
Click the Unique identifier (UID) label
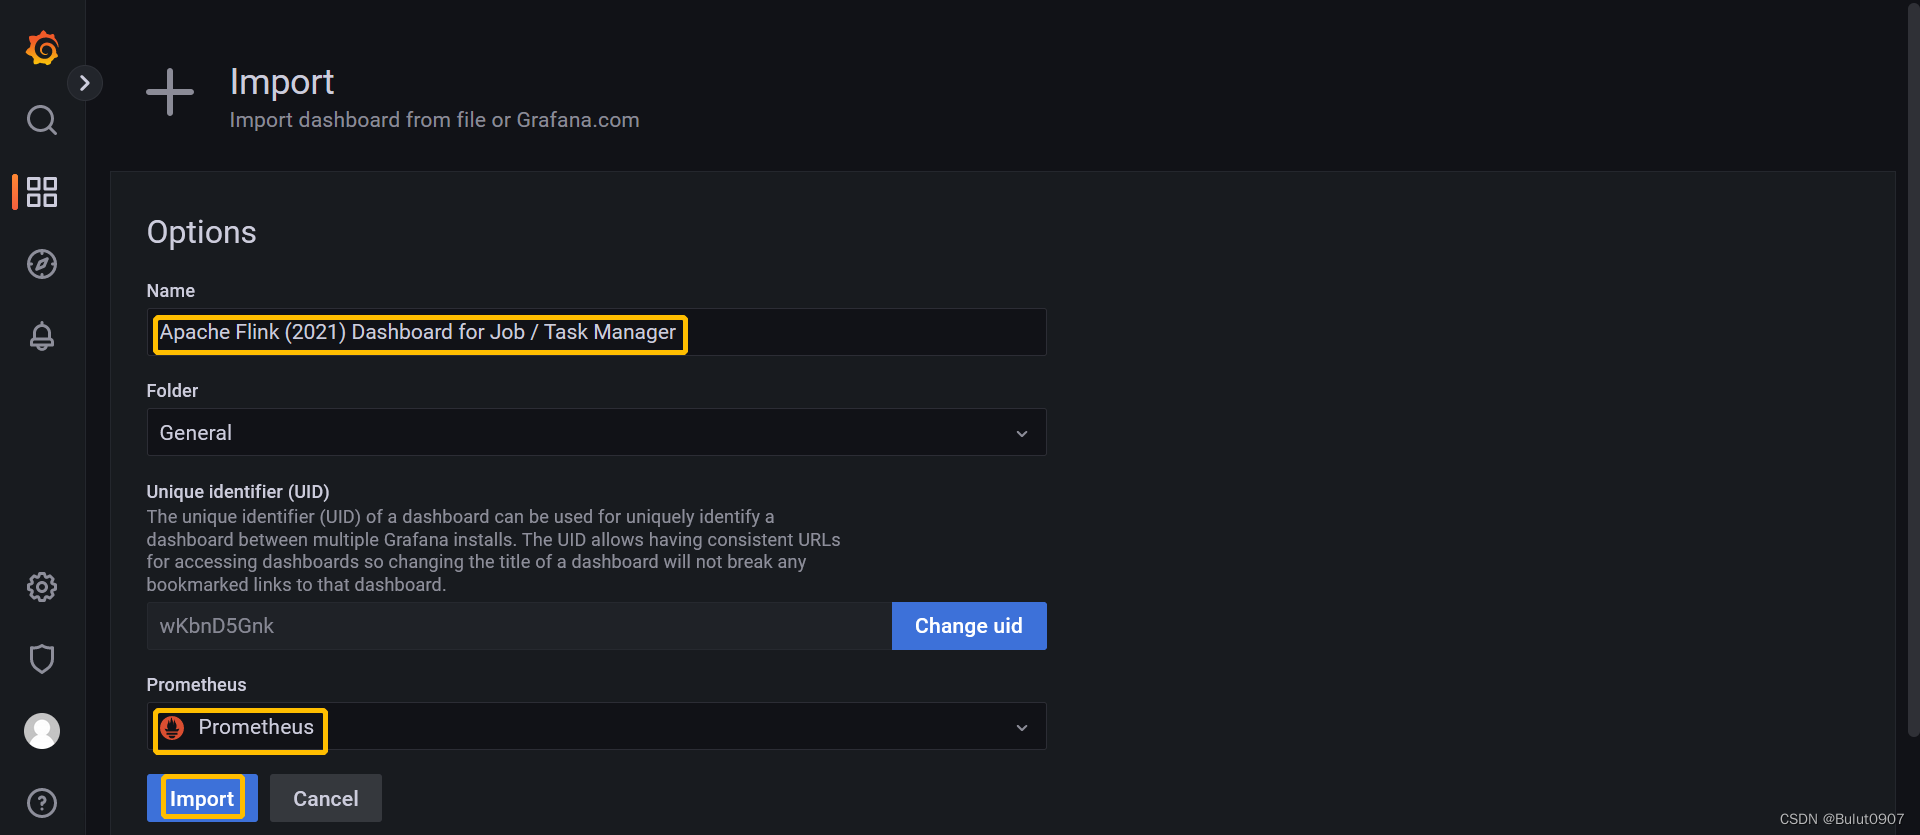coord(238,491)
